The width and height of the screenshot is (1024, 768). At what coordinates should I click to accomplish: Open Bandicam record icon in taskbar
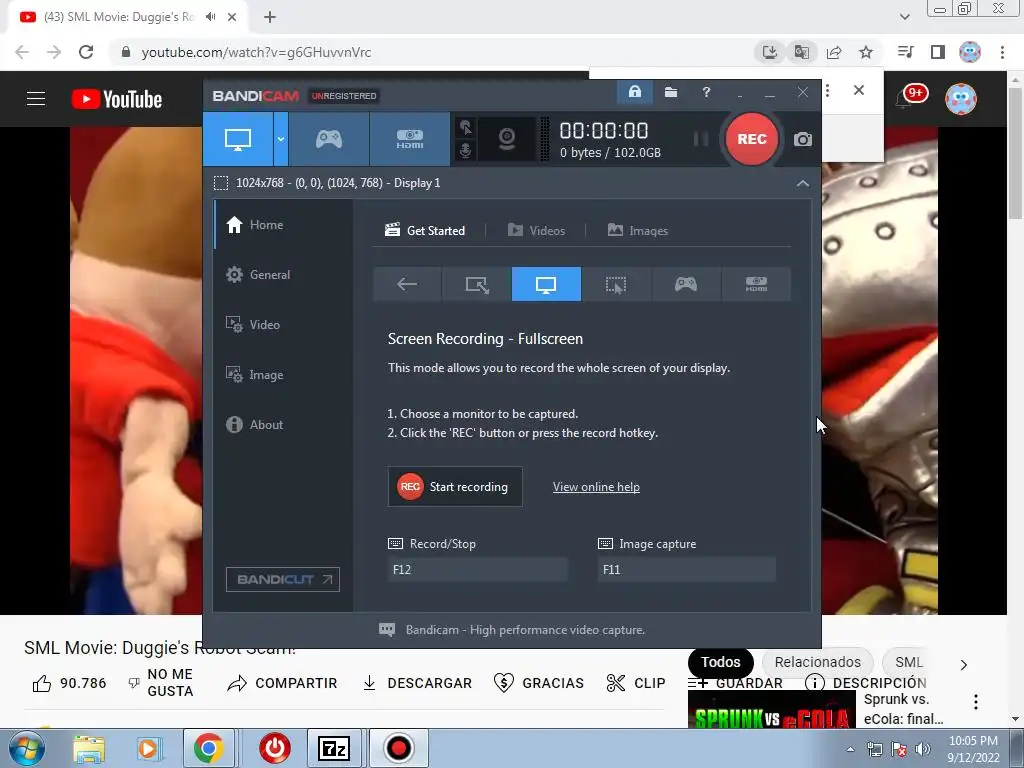(399, 748)
